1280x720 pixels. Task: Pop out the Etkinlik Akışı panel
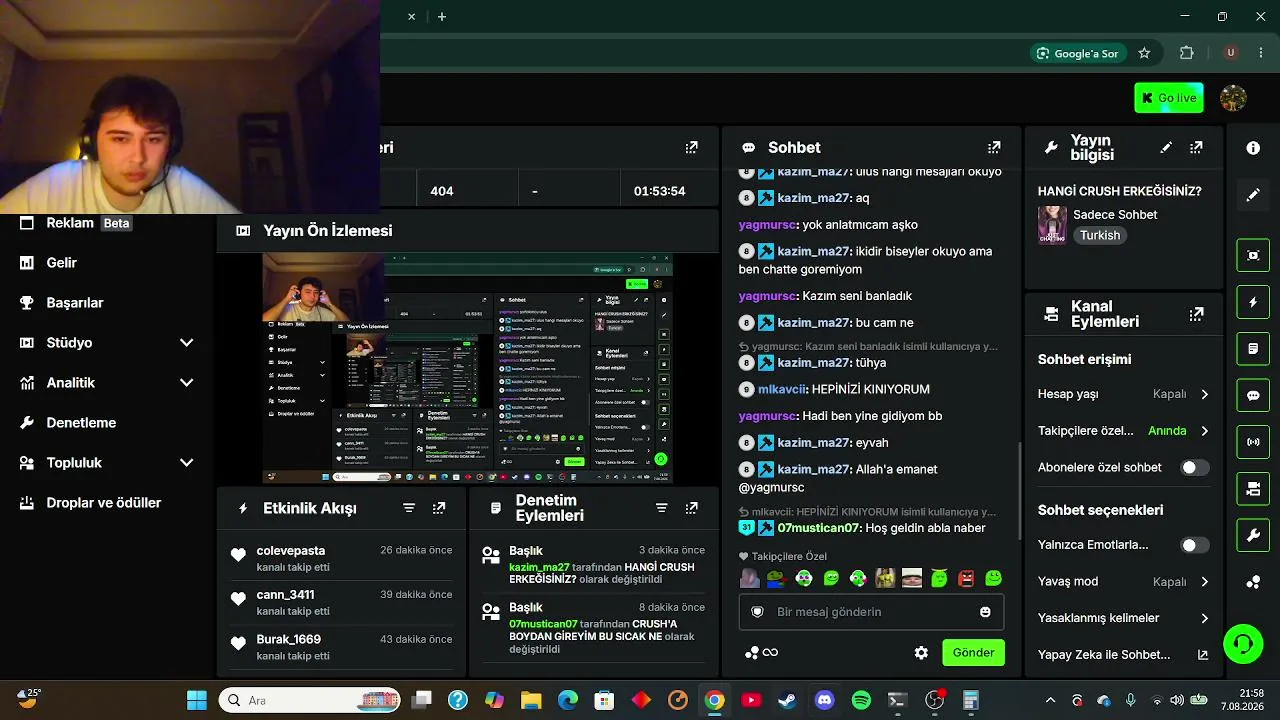click(x=439, y=508)
